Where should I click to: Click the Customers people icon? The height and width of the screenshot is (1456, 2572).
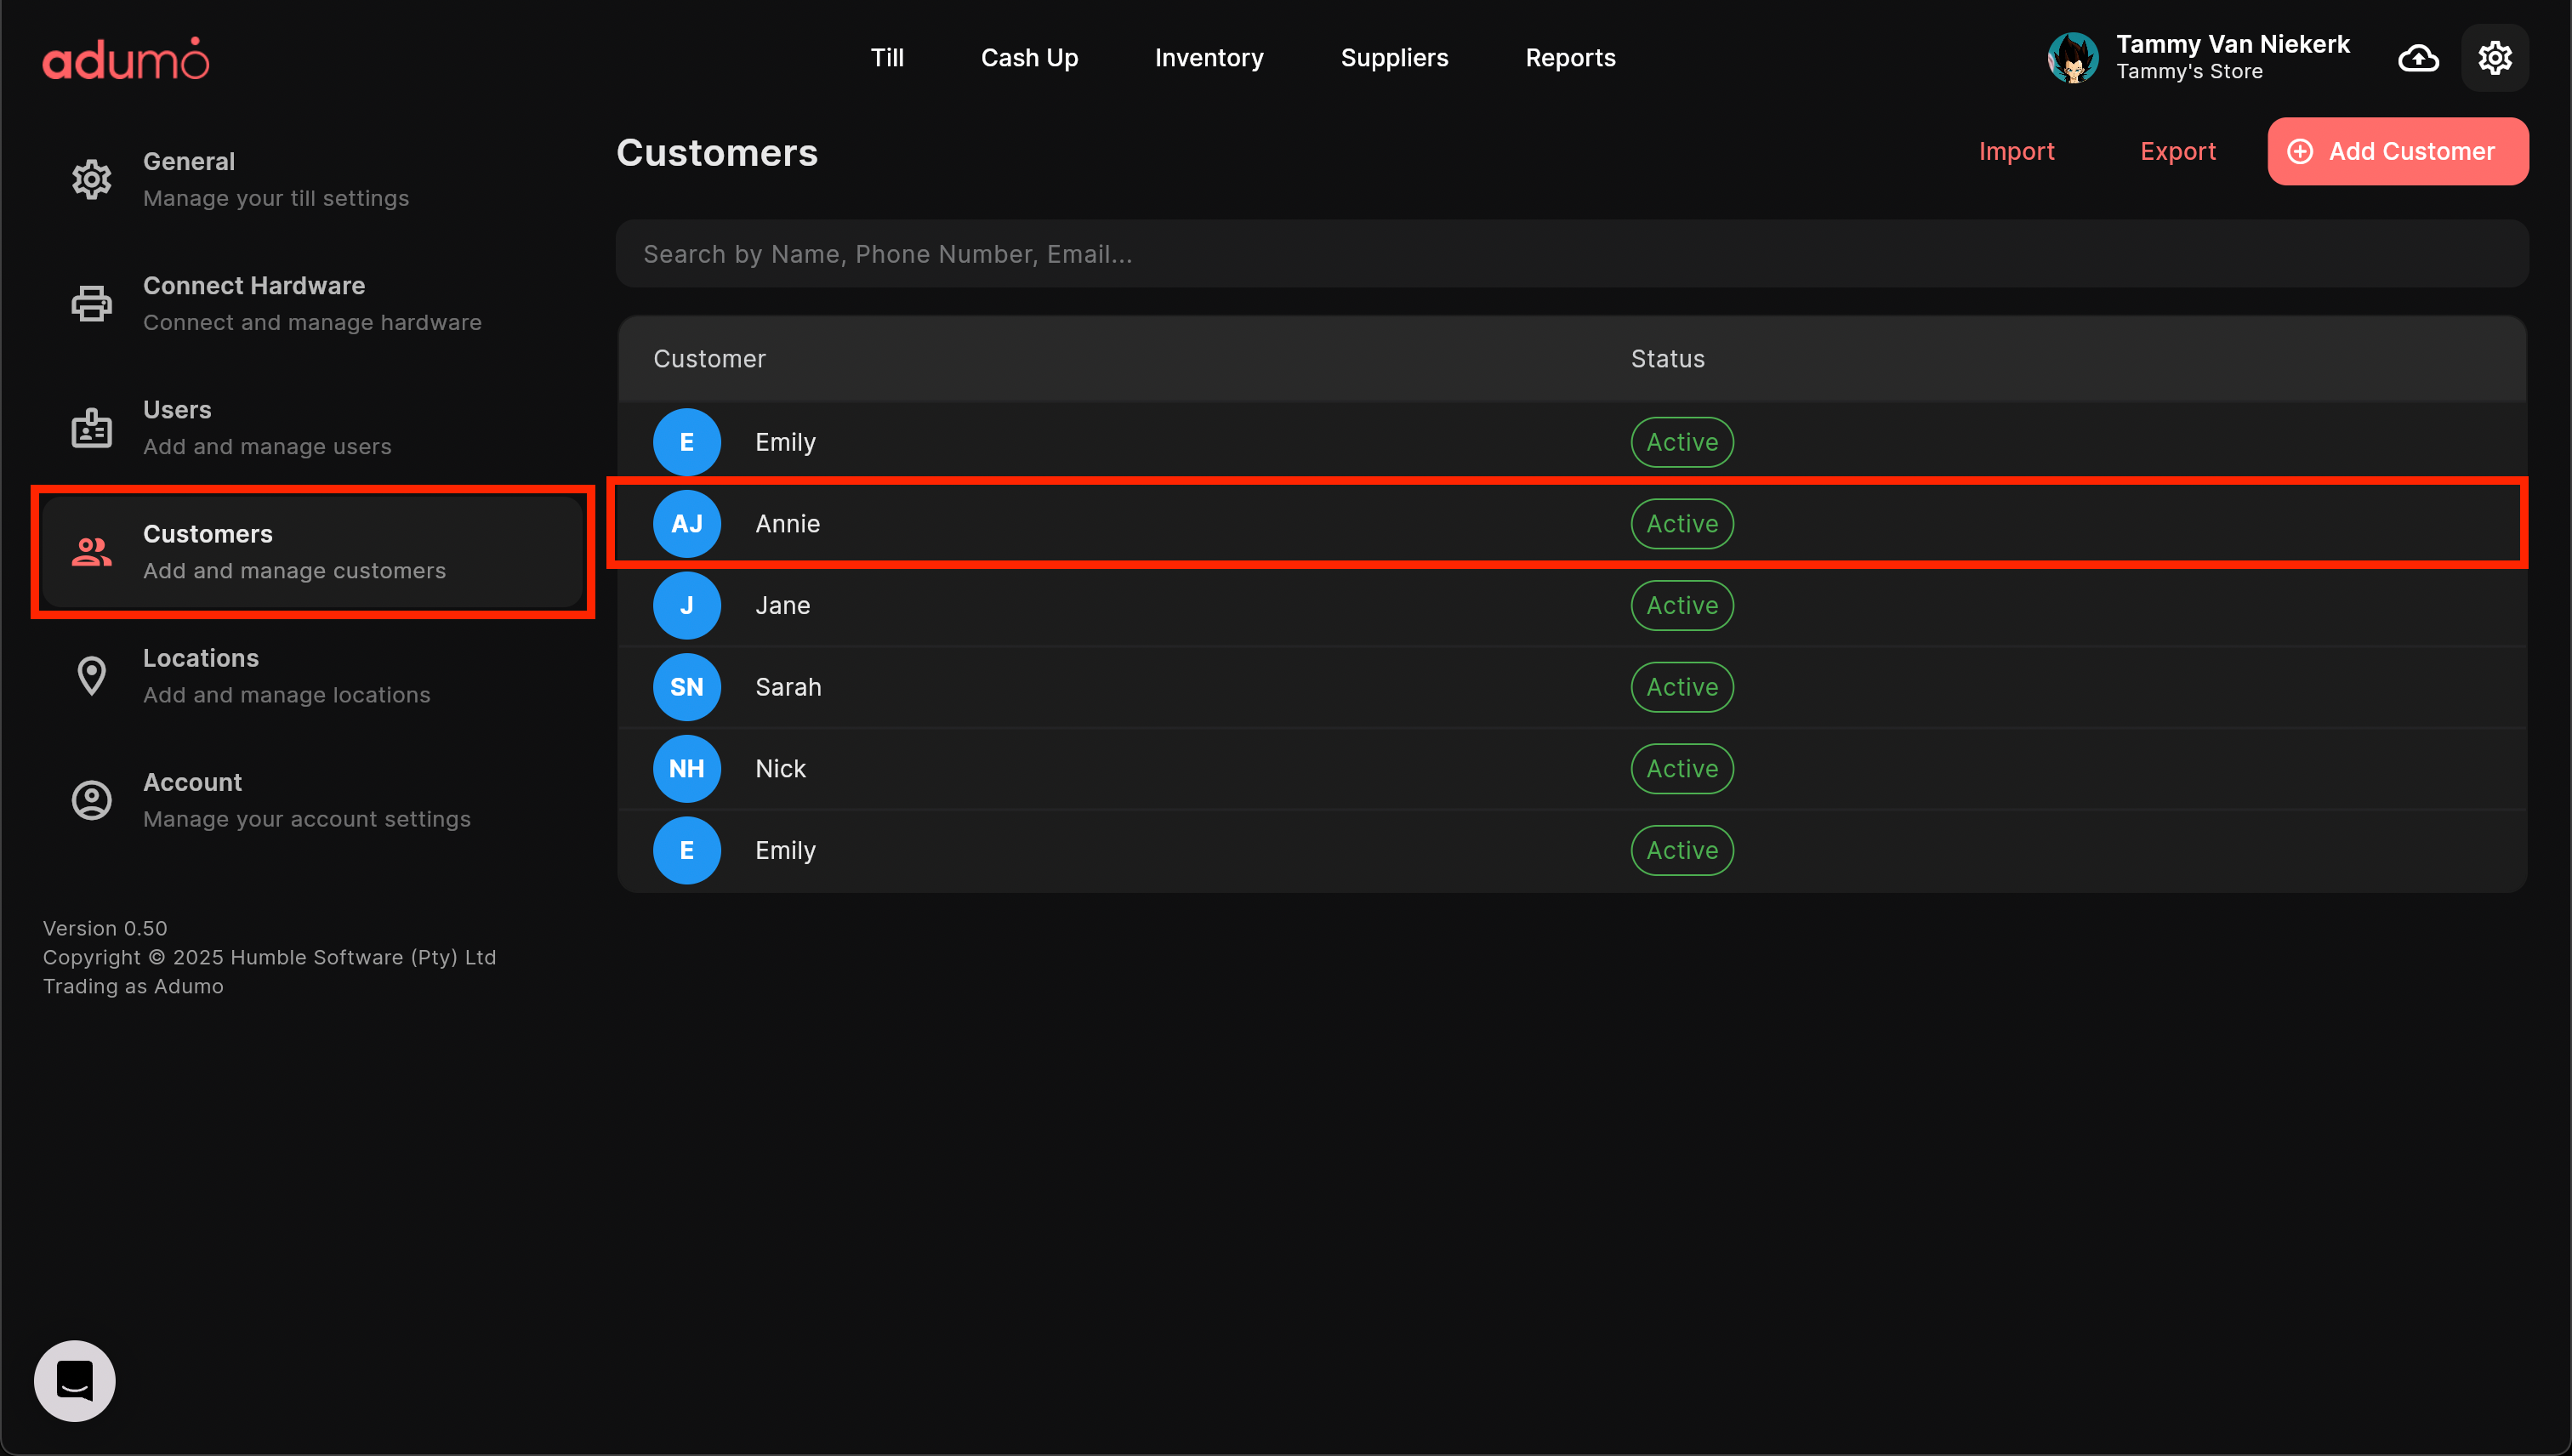click(x=92, y=552)
